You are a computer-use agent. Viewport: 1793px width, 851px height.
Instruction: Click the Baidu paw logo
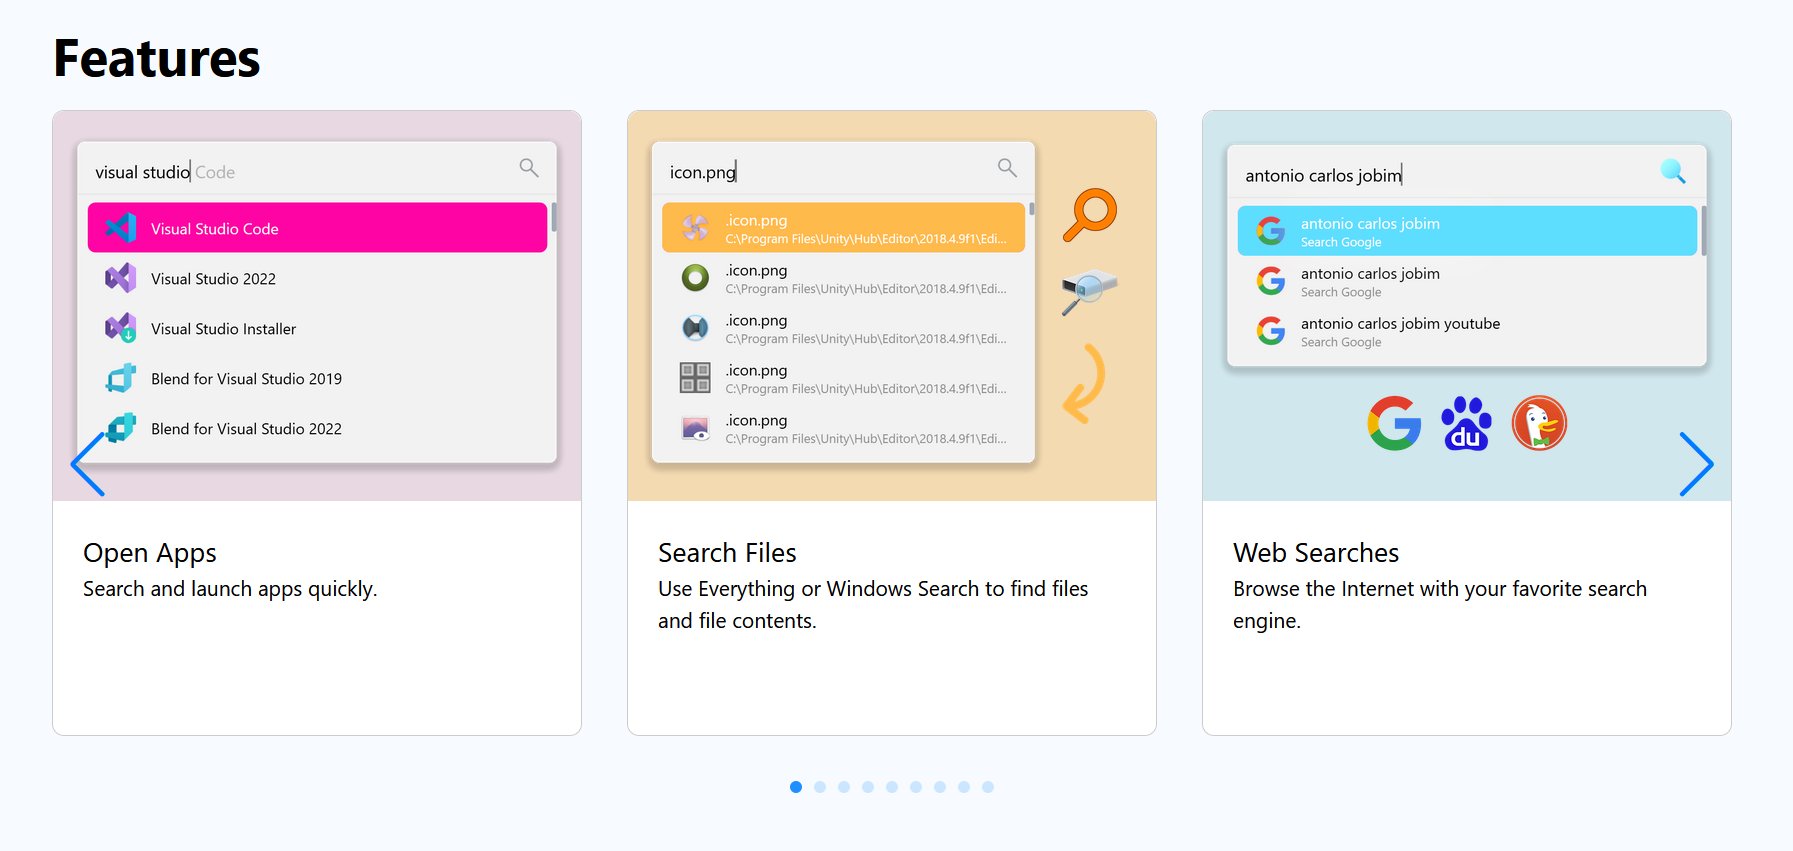[1466, 423]
